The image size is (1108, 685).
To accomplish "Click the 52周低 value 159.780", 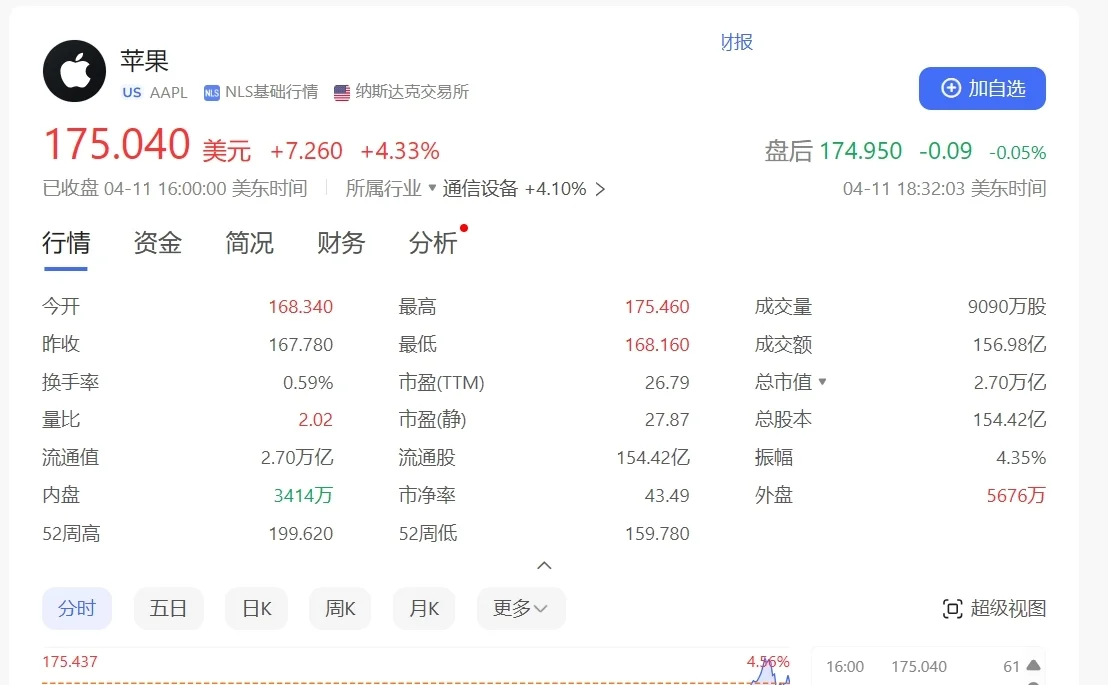I will pyautogui.click(x=657, y=534).
